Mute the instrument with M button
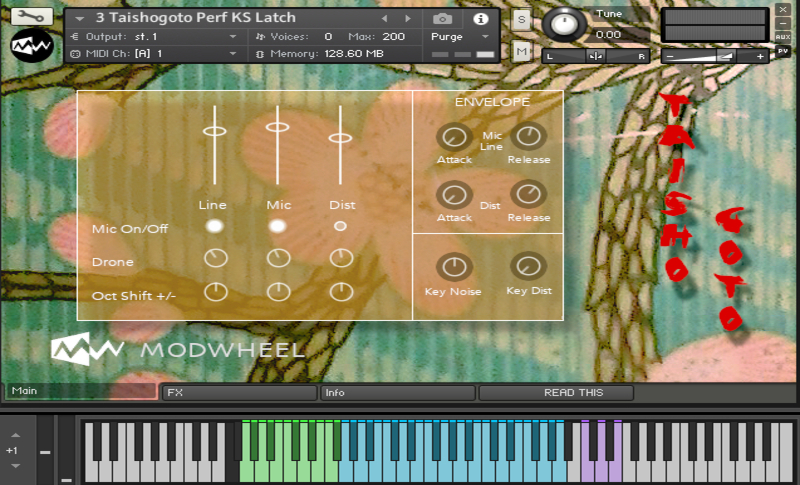The height and width of the screenshot is (485, 800). pos(521,52)
